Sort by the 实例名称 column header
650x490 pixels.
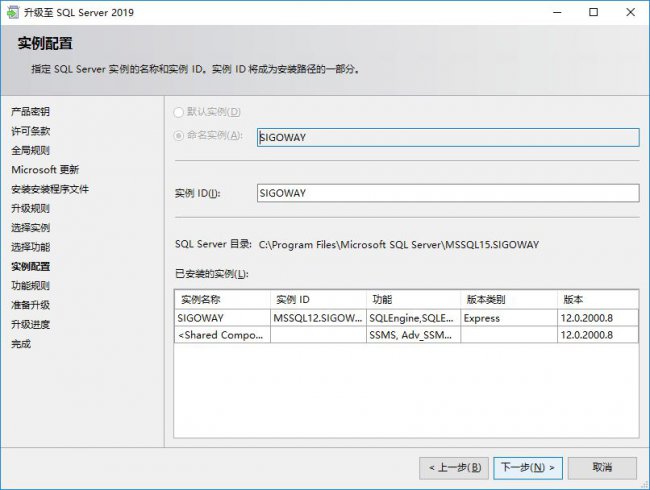point(222,299)
